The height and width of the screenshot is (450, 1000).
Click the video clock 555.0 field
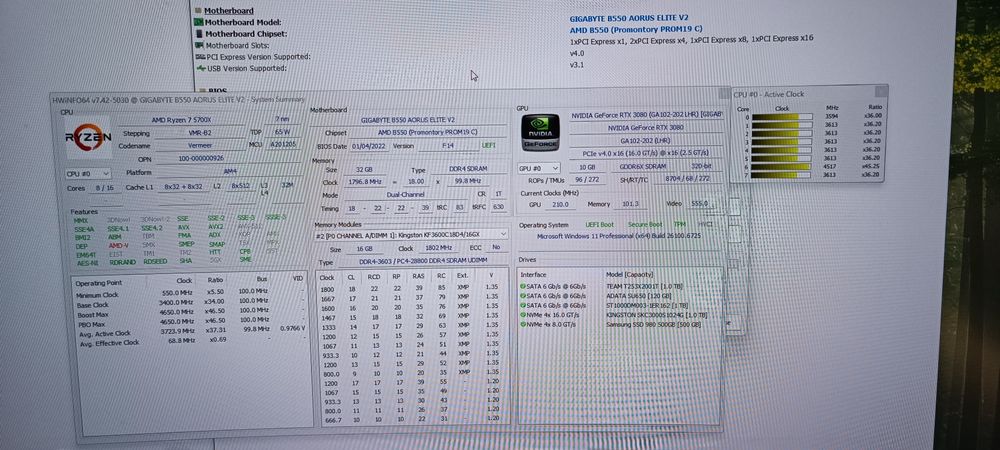[x=699, y=203]
